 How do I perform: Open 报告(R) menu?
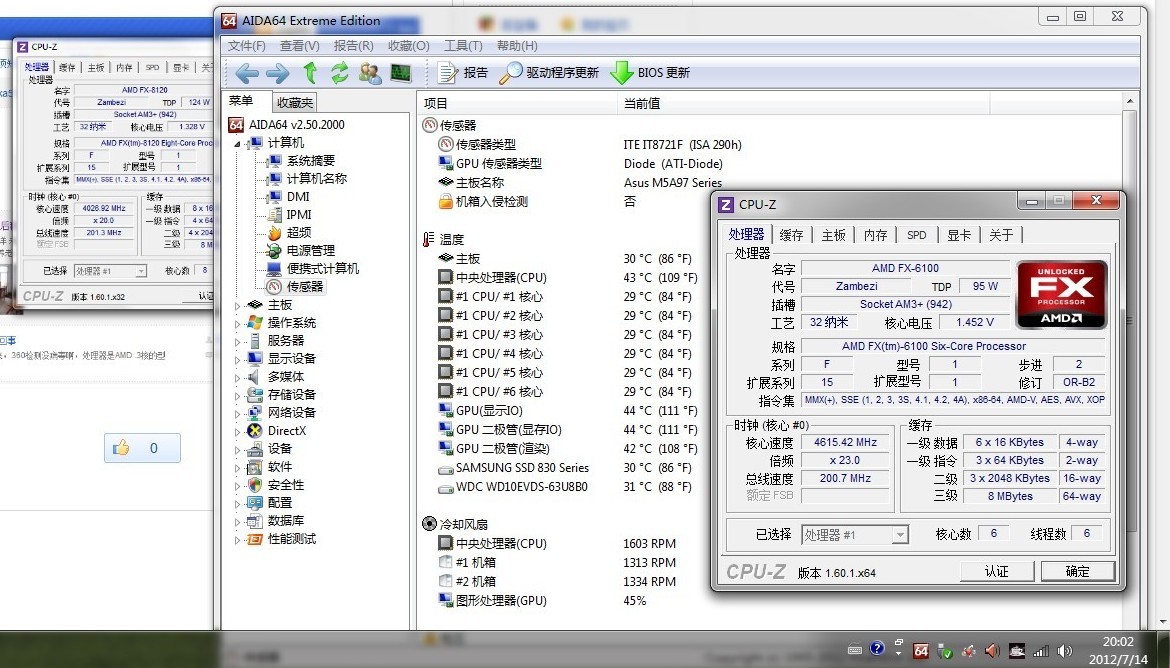coord(353,46)
